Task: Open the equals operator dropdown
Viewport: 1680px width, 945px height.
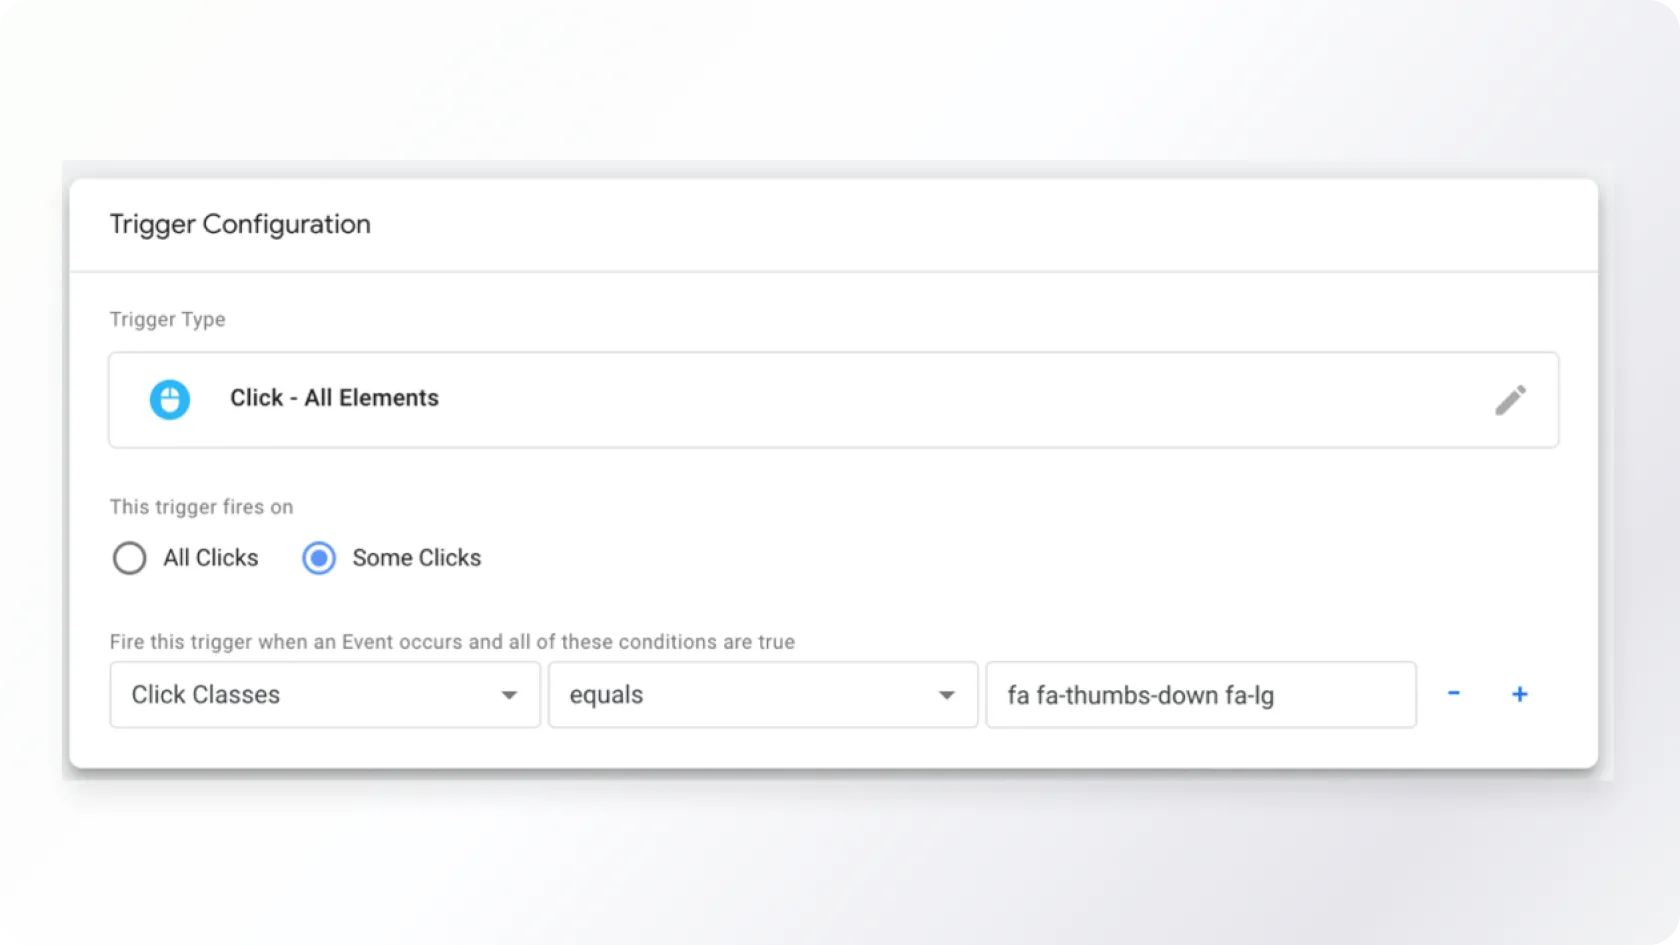Action: (762, 694)
